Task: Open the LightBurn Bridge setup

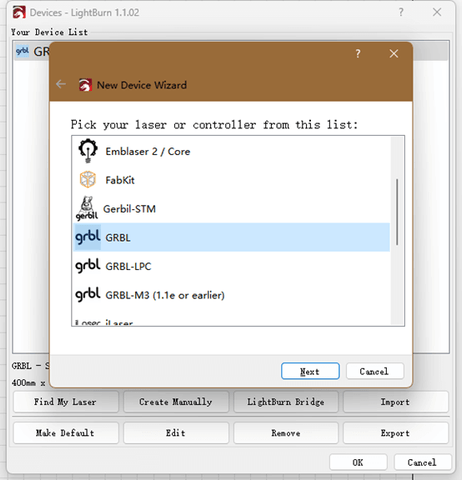Action: coord(286,402)
